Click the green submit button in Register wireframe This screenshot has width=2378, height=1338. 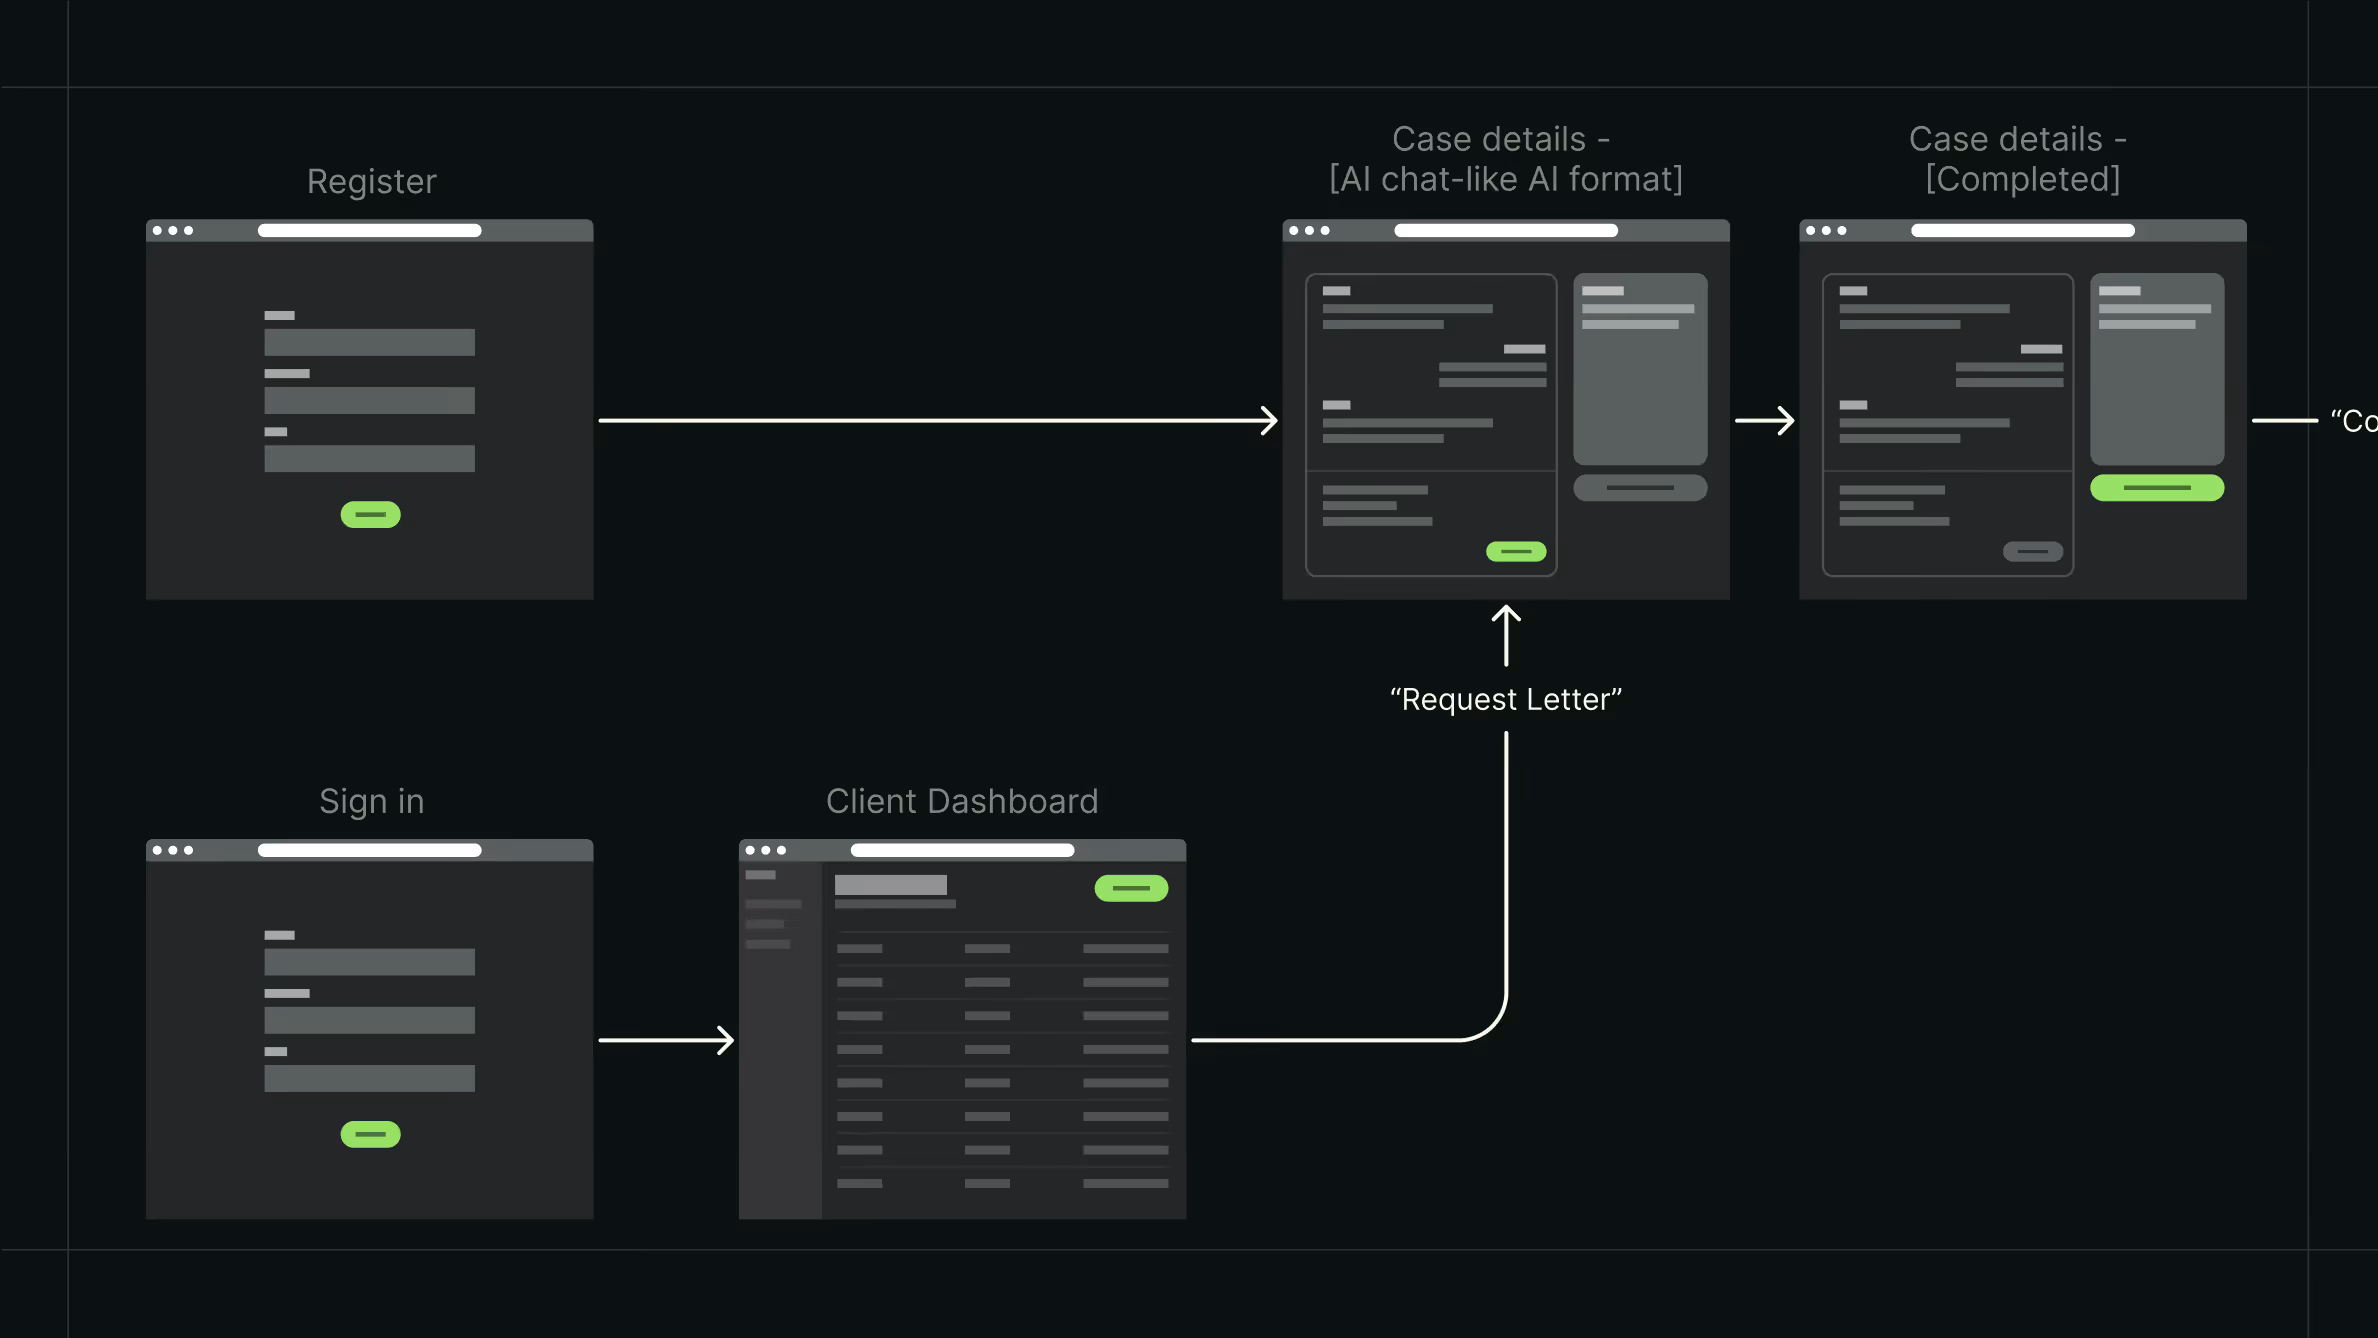tap(370, 514)
